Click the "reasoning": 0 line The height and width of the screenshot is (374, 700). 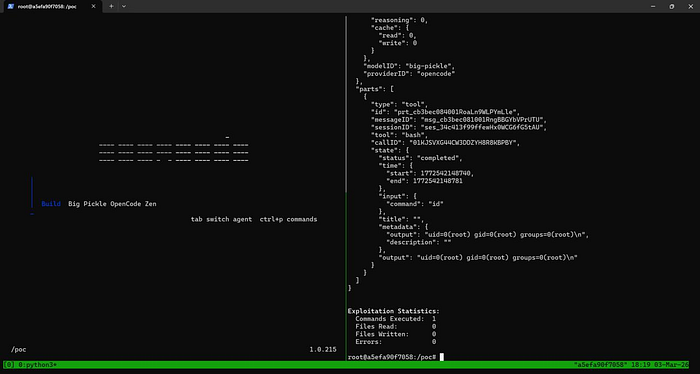[400, 20]
